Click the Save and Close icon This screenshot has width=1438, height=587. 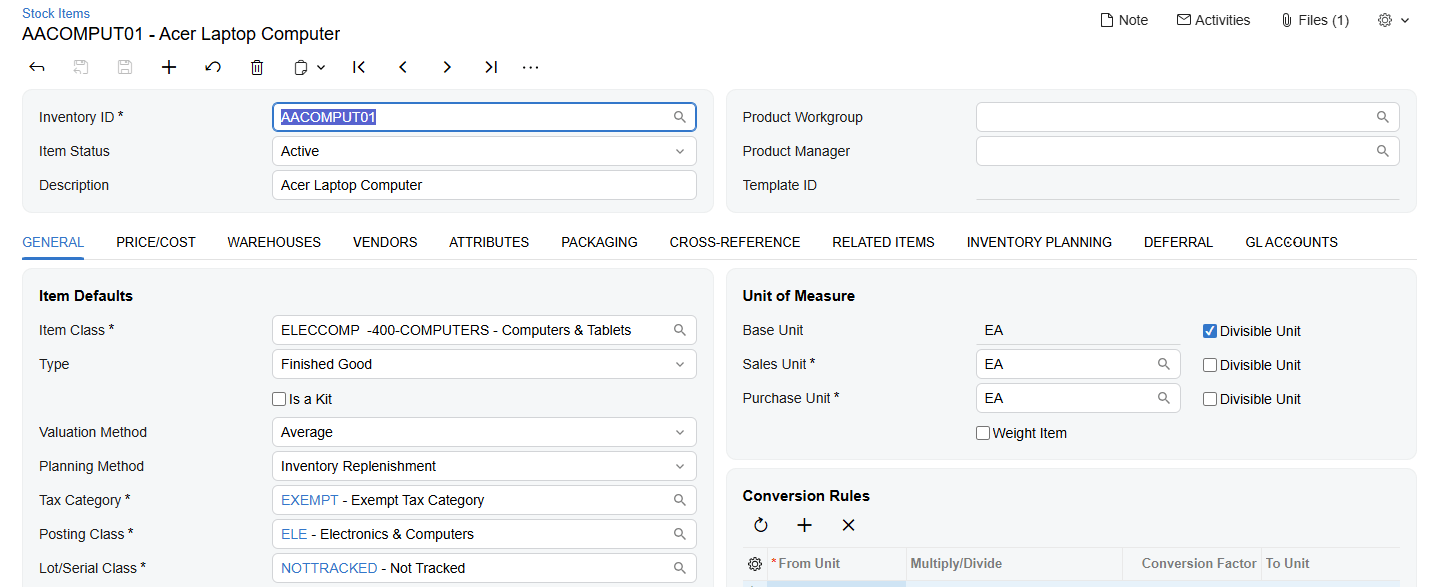[x=81, y=67]
